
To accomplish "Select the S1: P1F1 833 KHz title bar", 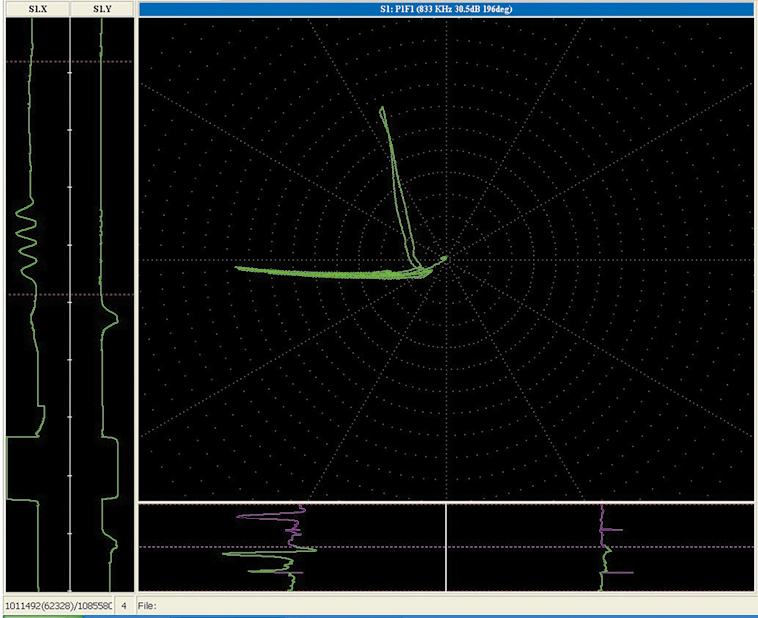I will [445, 9].
